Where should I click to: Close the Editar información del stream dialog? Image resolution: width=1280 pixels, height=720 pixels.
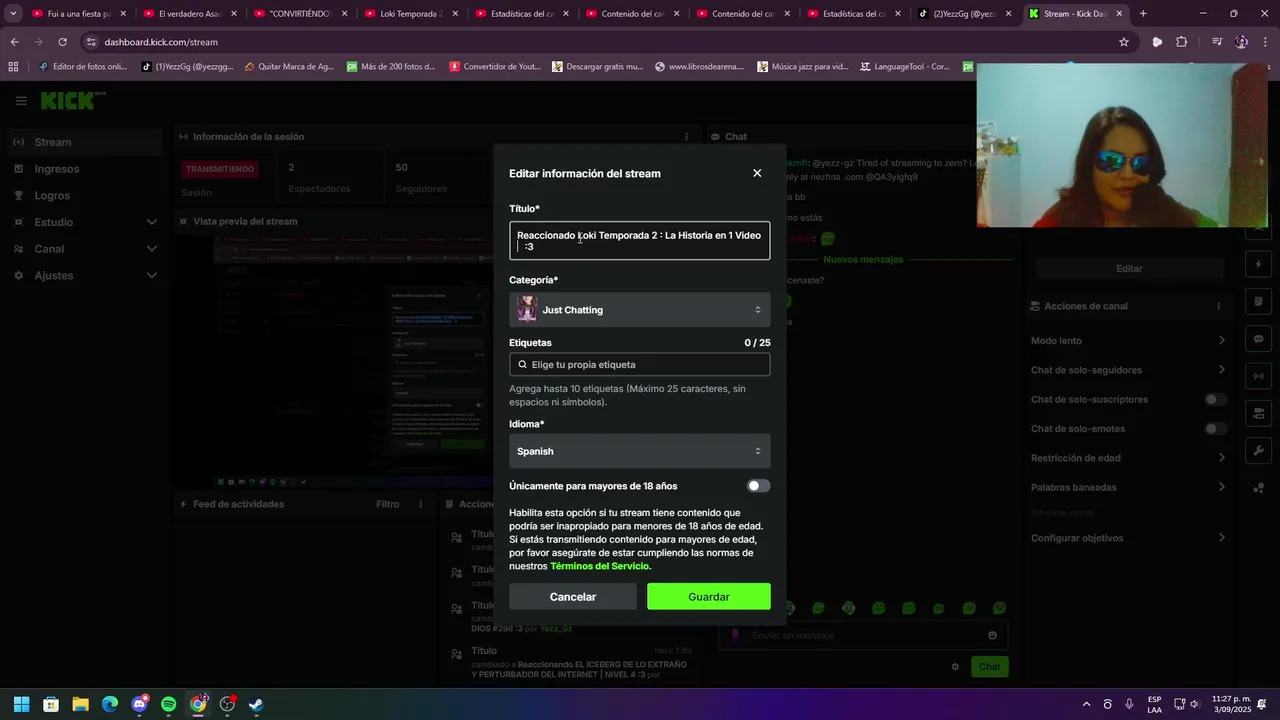(x=757, y=173)
